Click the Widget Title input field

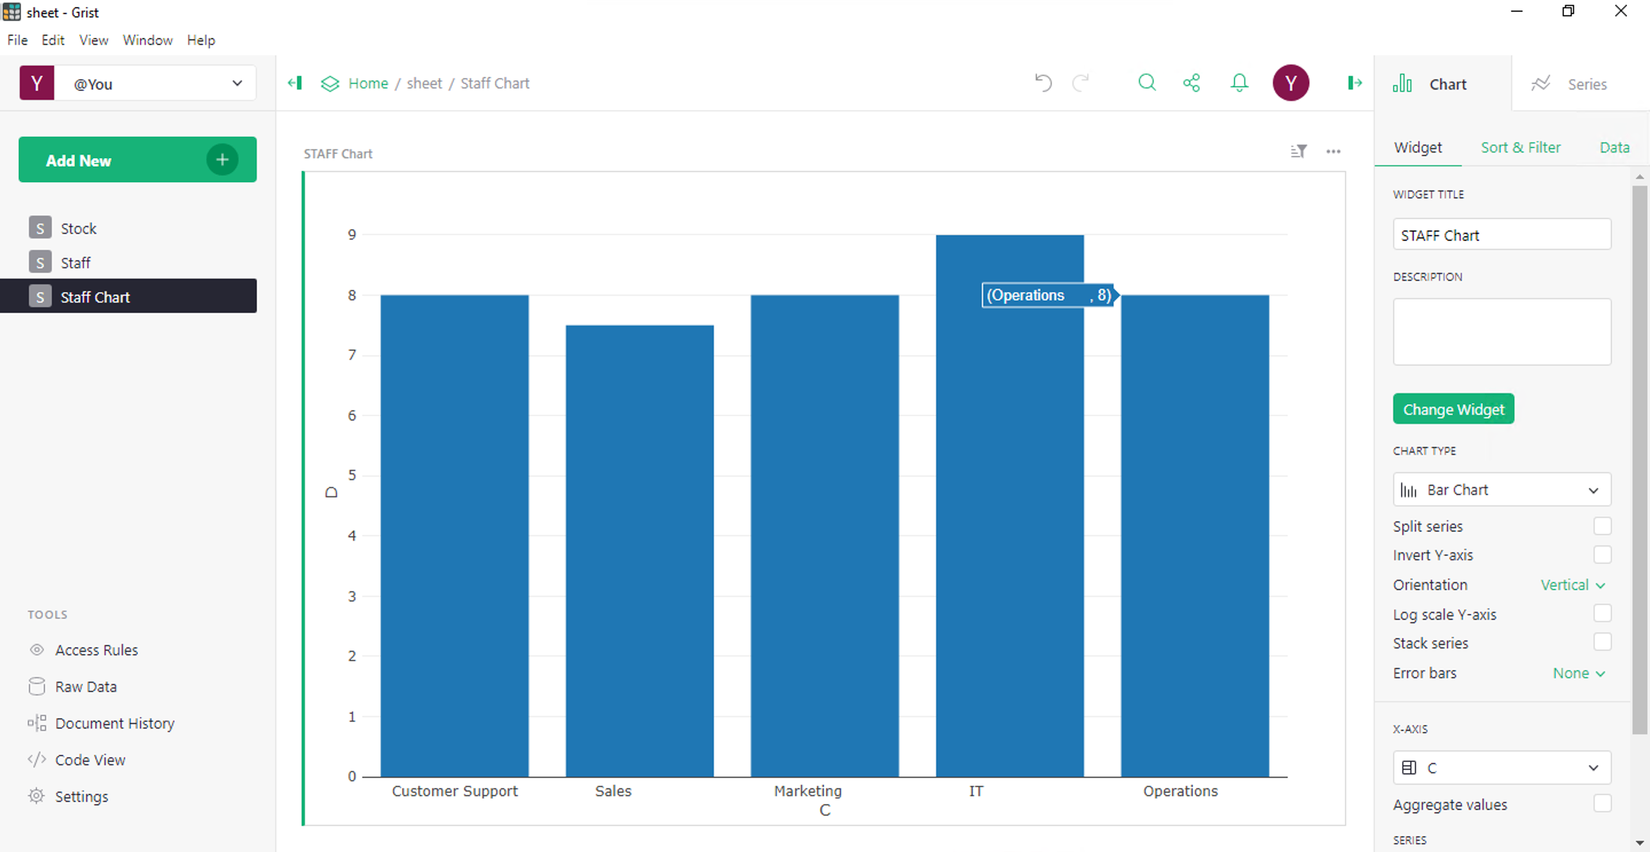(1501, 235)
